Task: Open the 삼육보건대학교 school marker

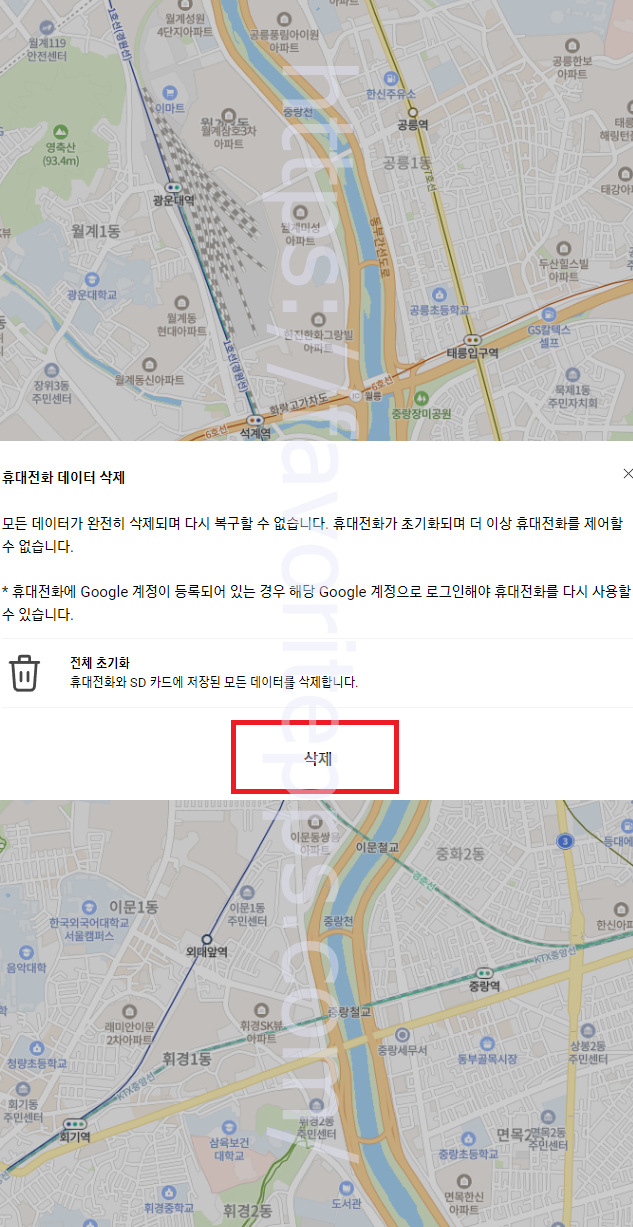Action: [x=227, y=1127]
